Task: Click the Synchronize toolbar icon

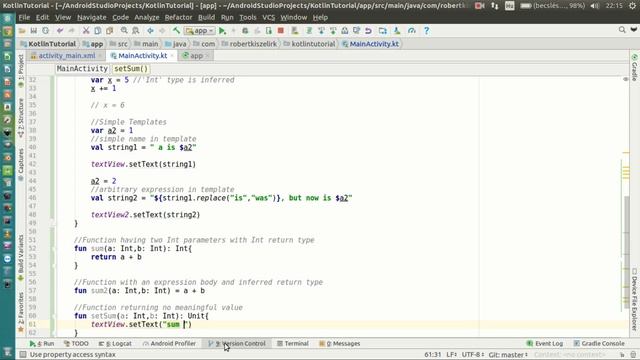Action: click(x=45, y=31)
